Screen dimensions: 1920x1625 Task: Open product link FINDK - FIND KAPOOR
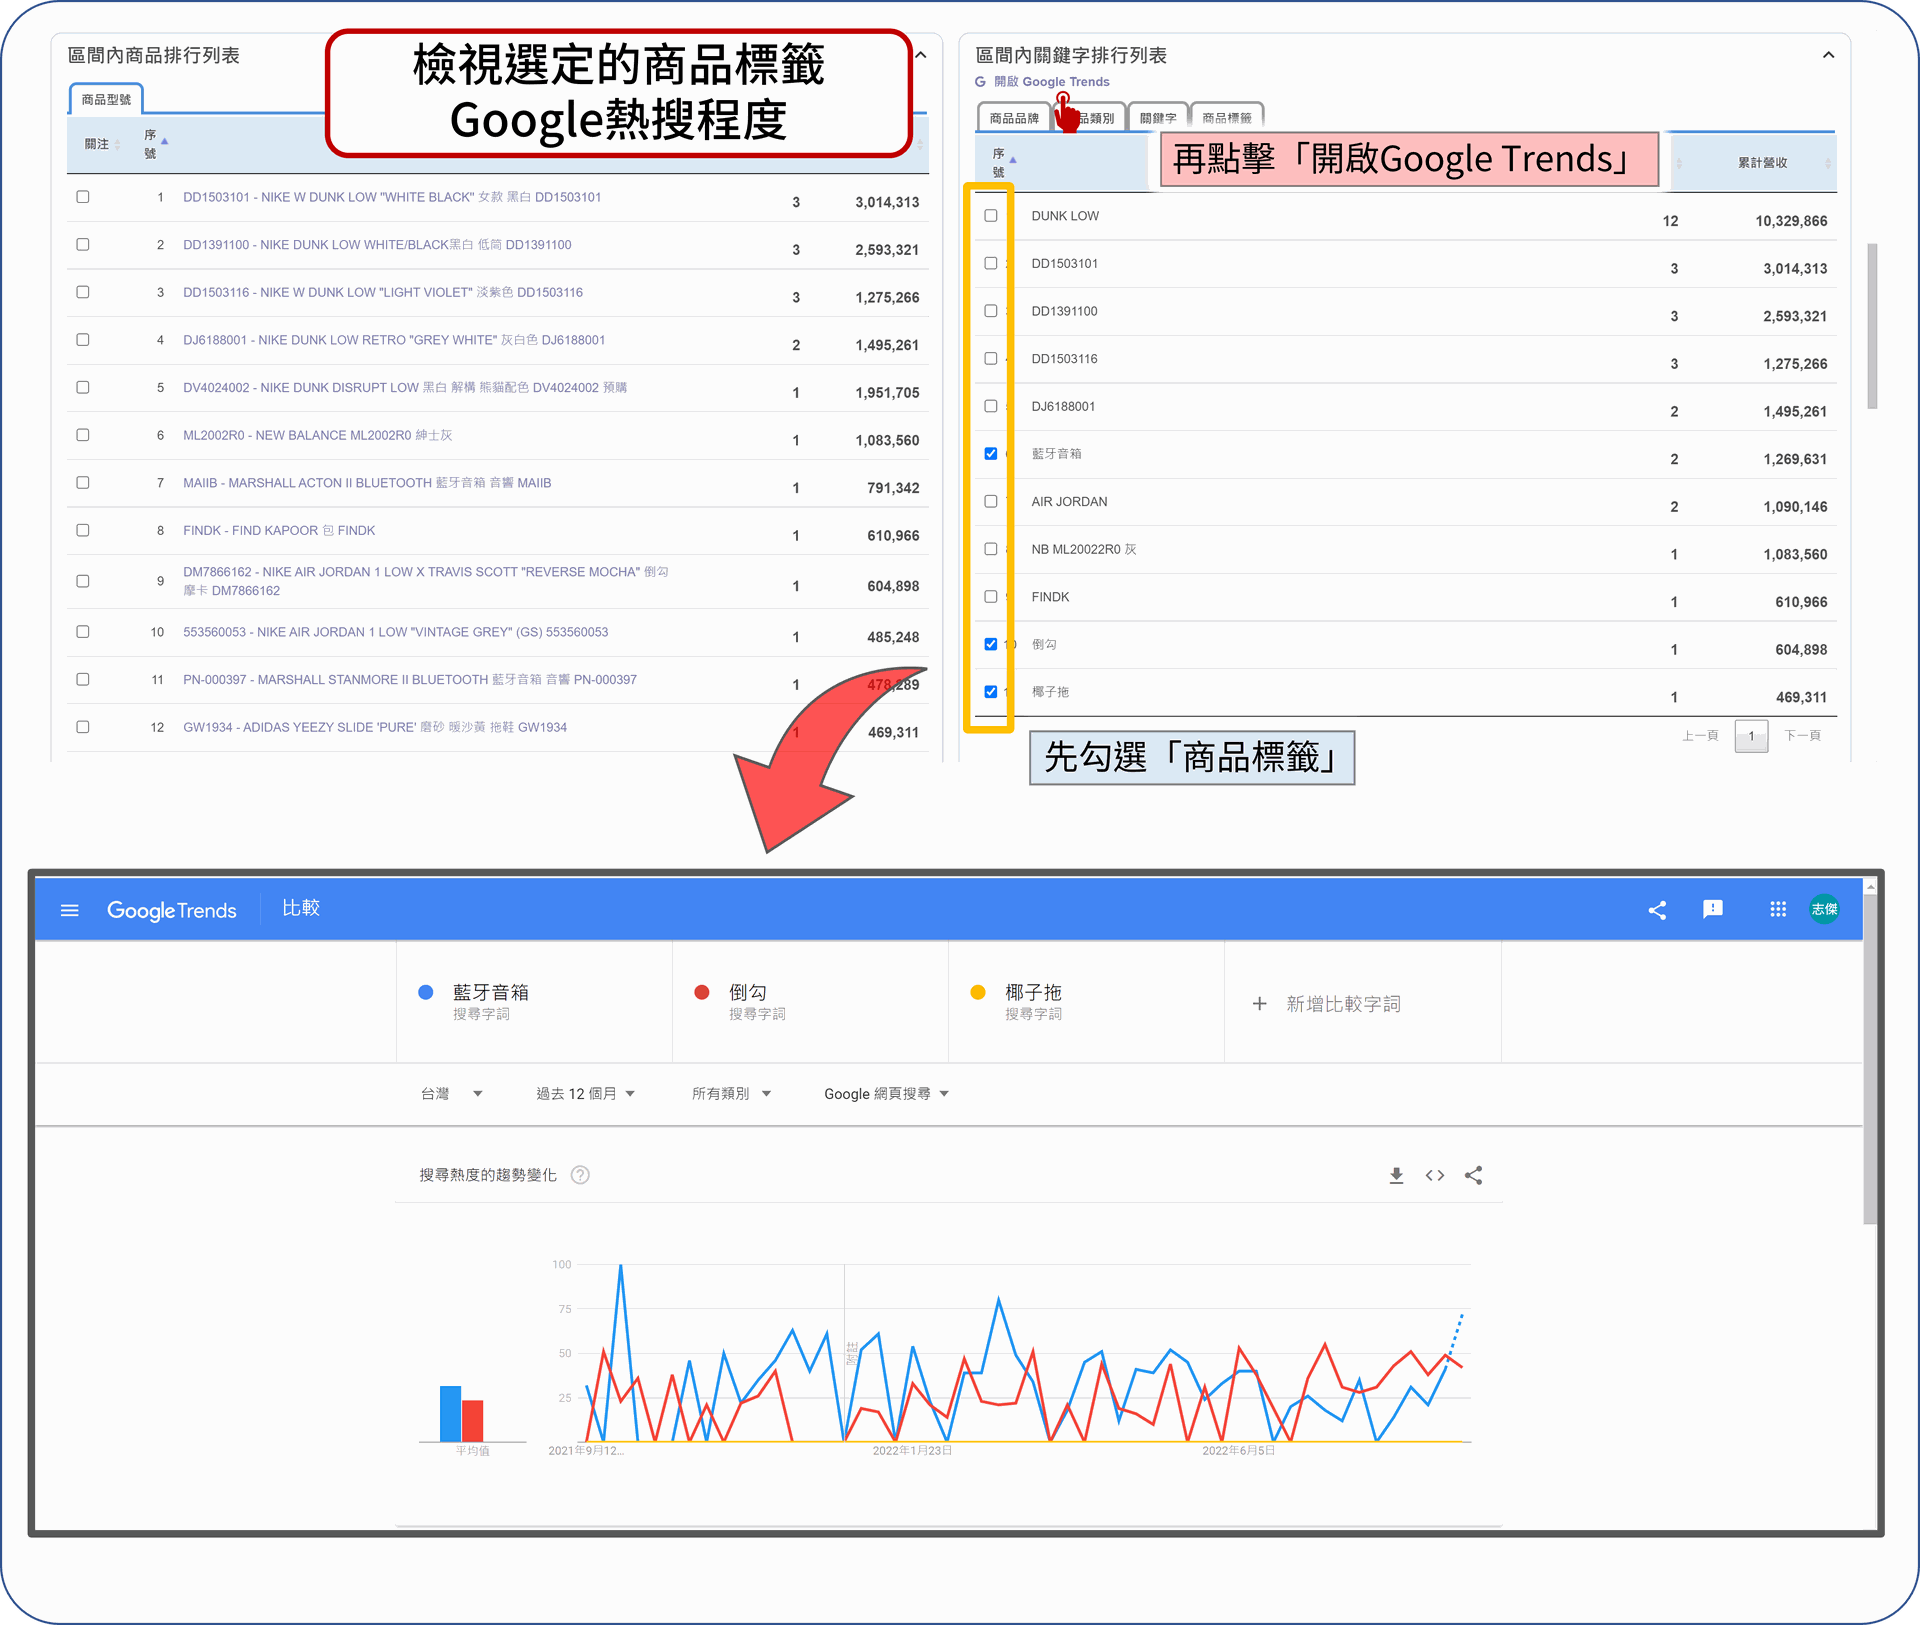pyautogui.click(x=279, y=531)
